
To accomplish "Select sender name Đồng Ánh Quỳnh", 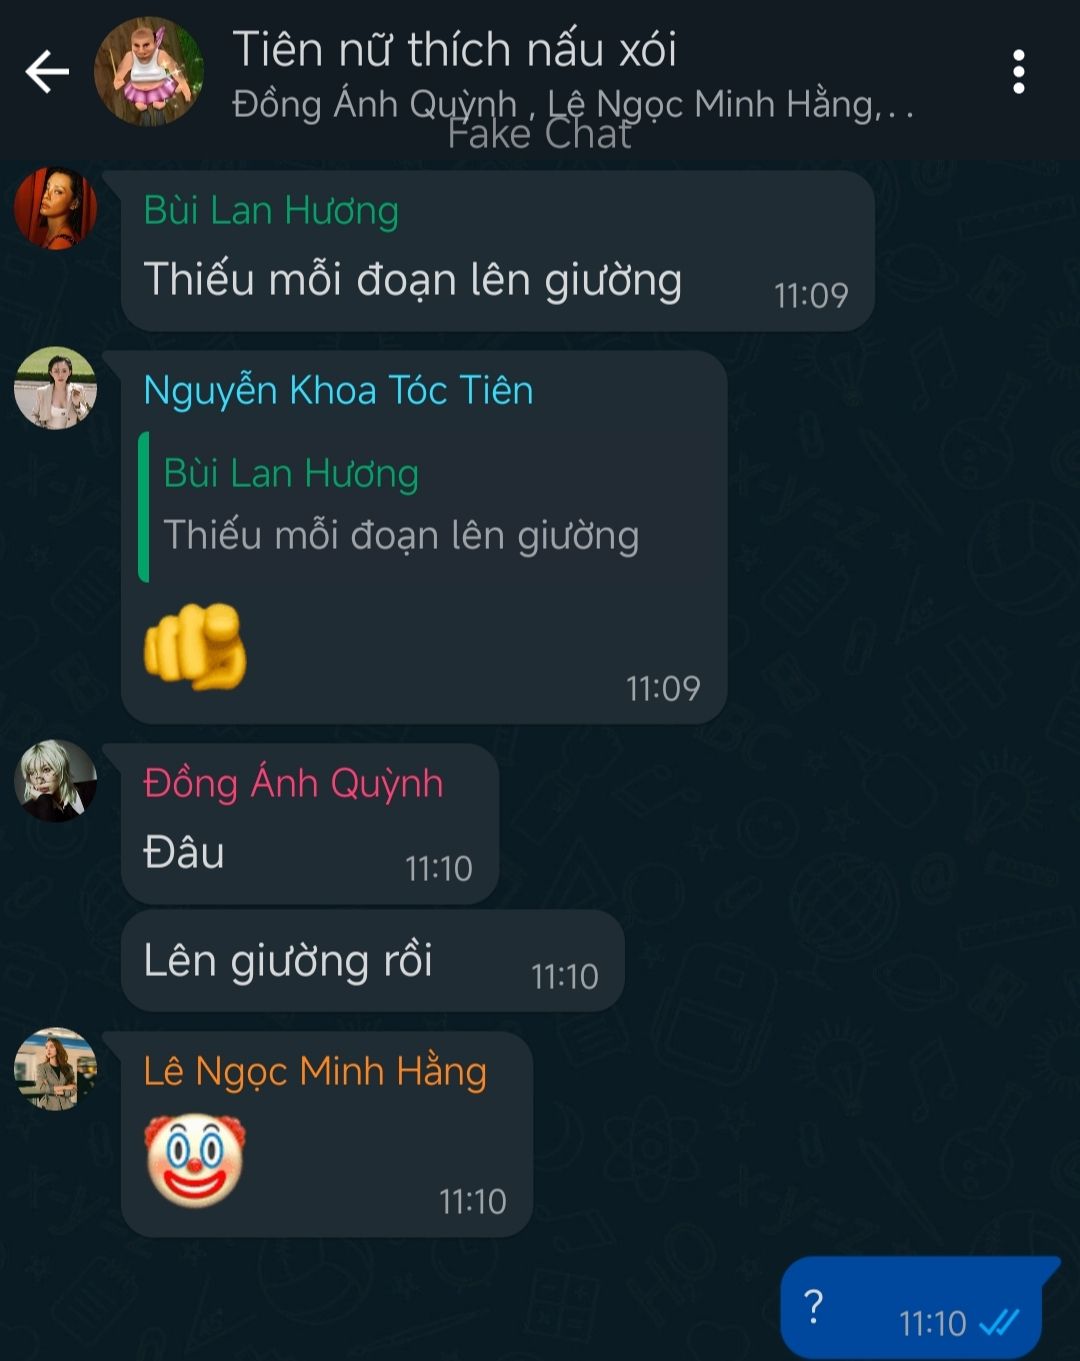I will point(293,783).
